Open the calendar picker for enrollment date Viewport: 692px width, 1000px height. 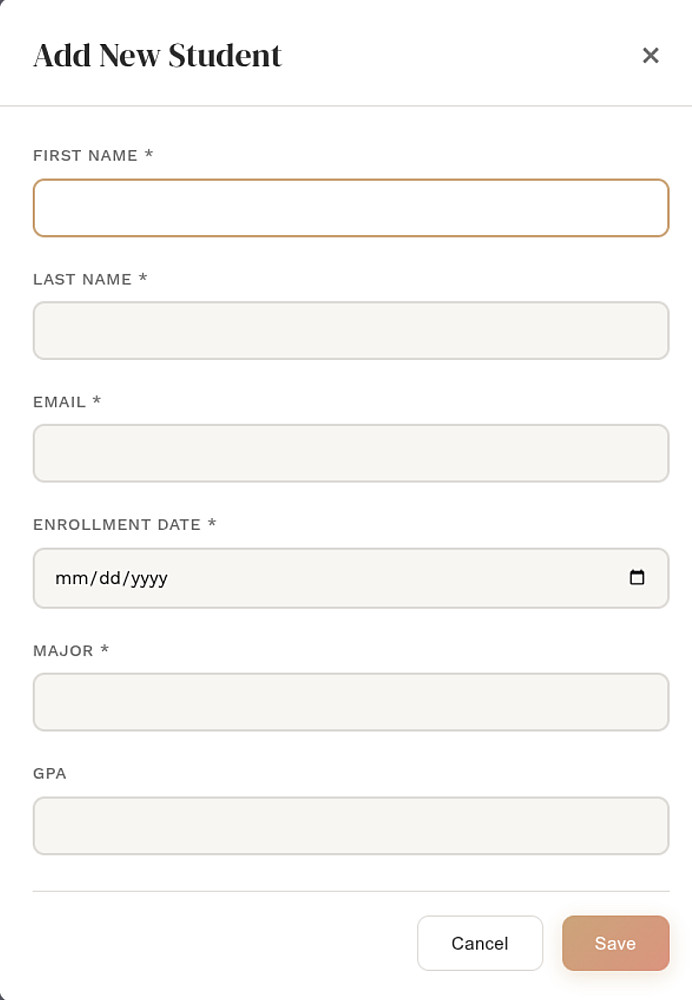point(637,577)
